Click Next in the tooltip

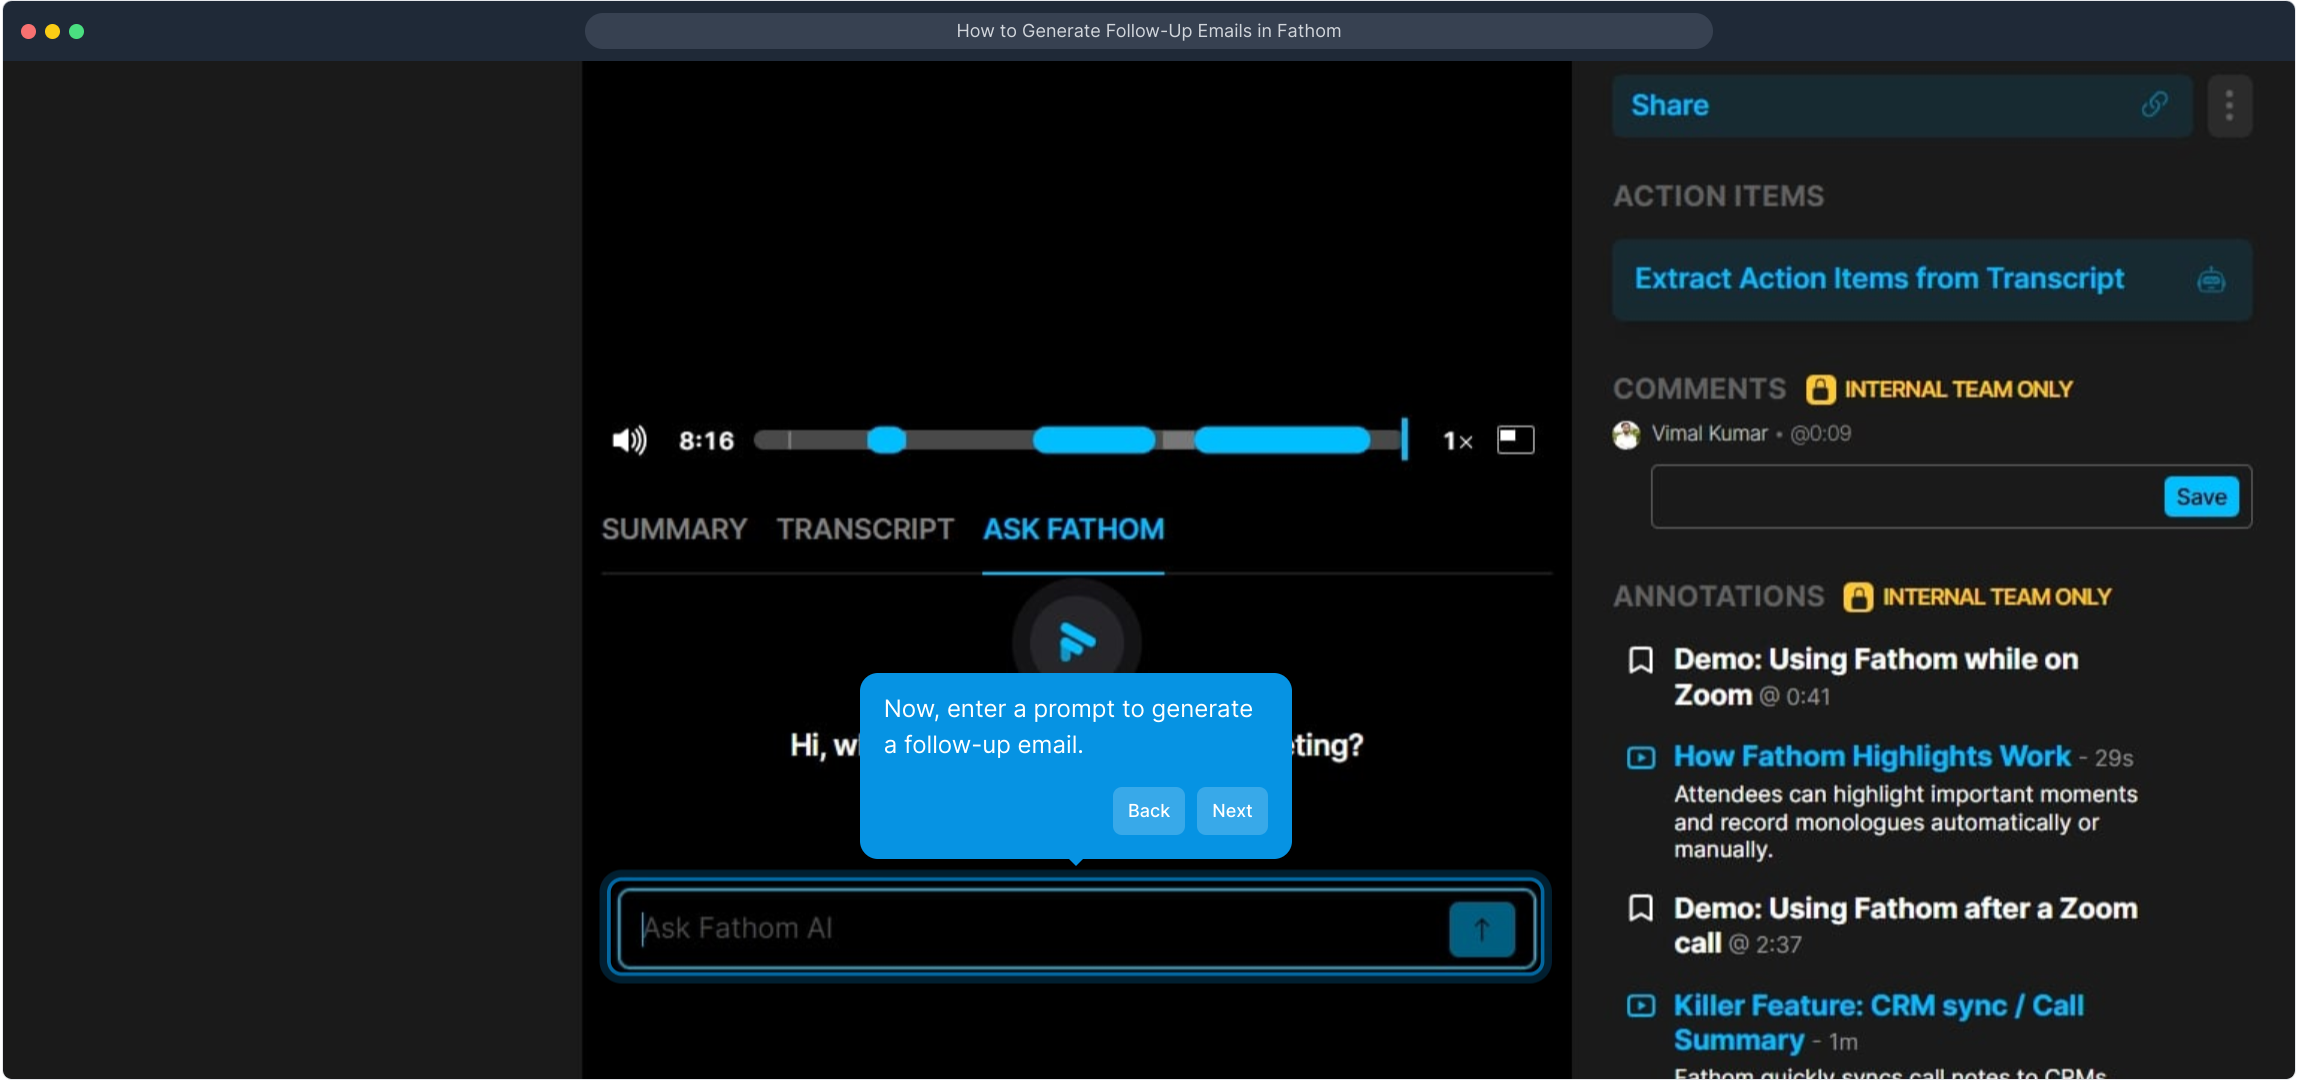click(x=1232, y=811)
